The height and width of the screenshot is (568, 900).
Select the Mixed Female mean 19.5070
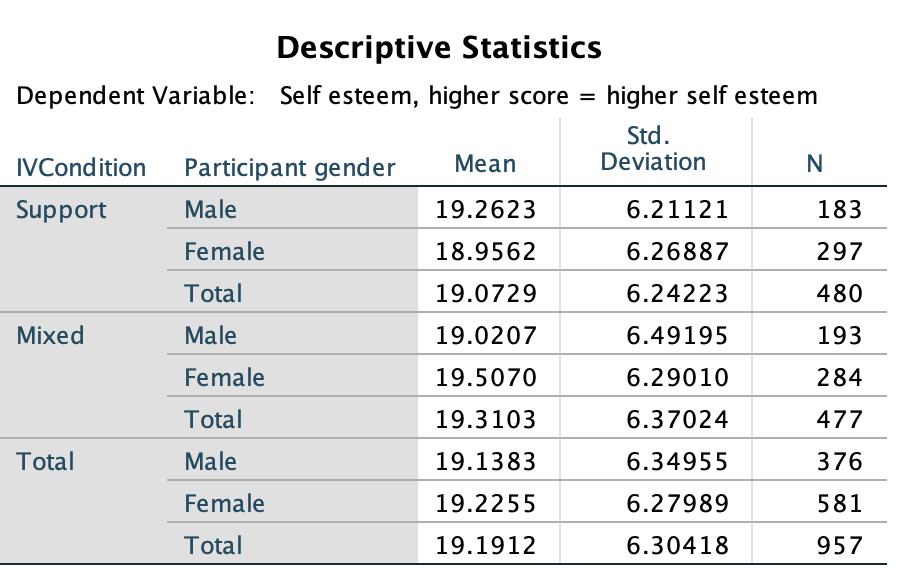pos(486,378)
